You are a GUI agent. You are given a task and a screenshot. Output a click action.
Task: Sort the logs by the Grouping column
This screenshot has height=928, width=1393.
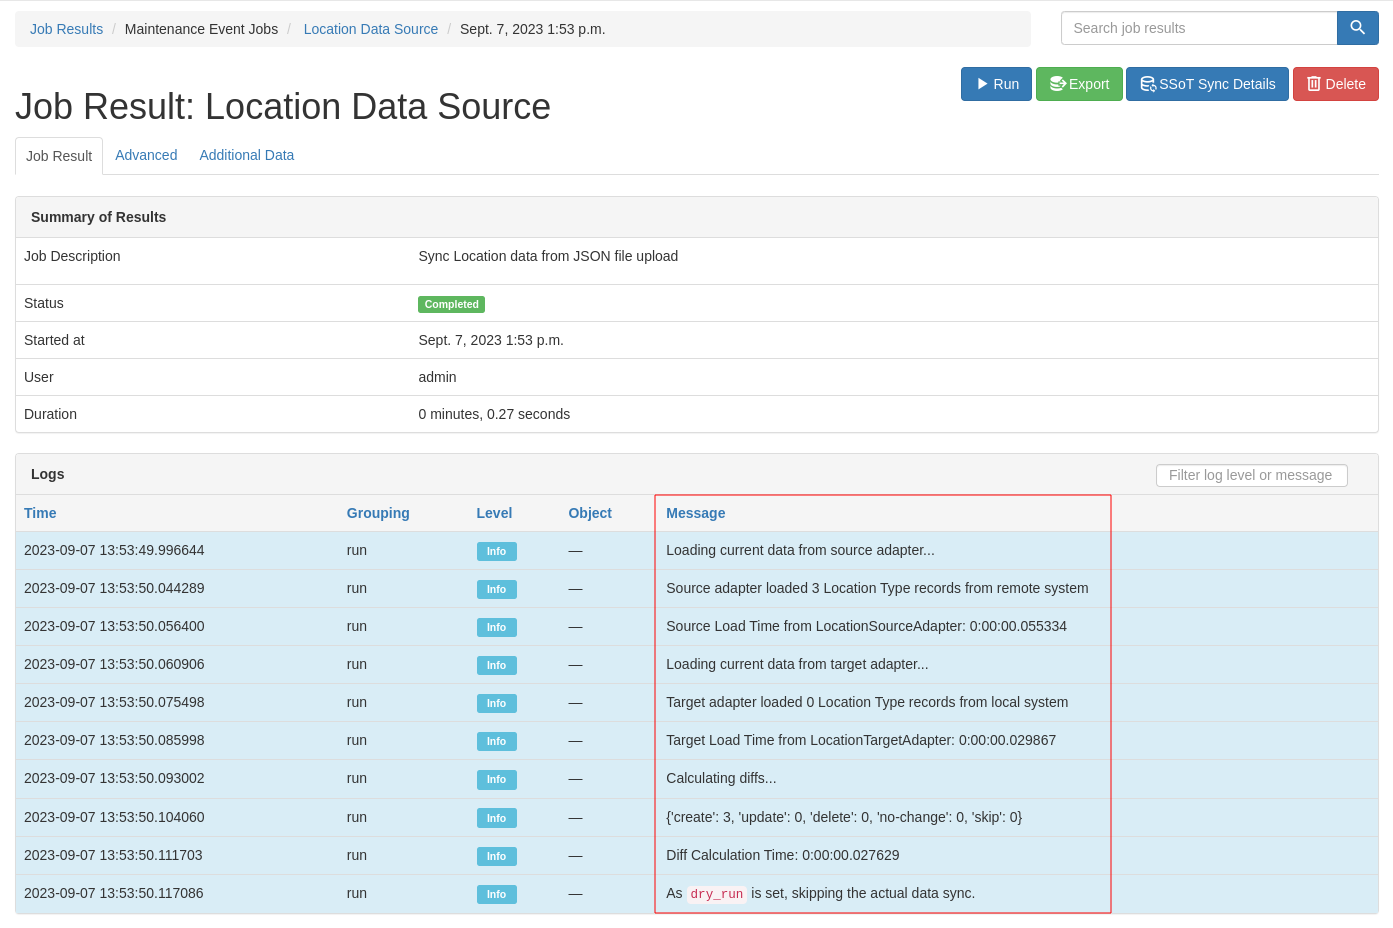(x=377, y=513)
